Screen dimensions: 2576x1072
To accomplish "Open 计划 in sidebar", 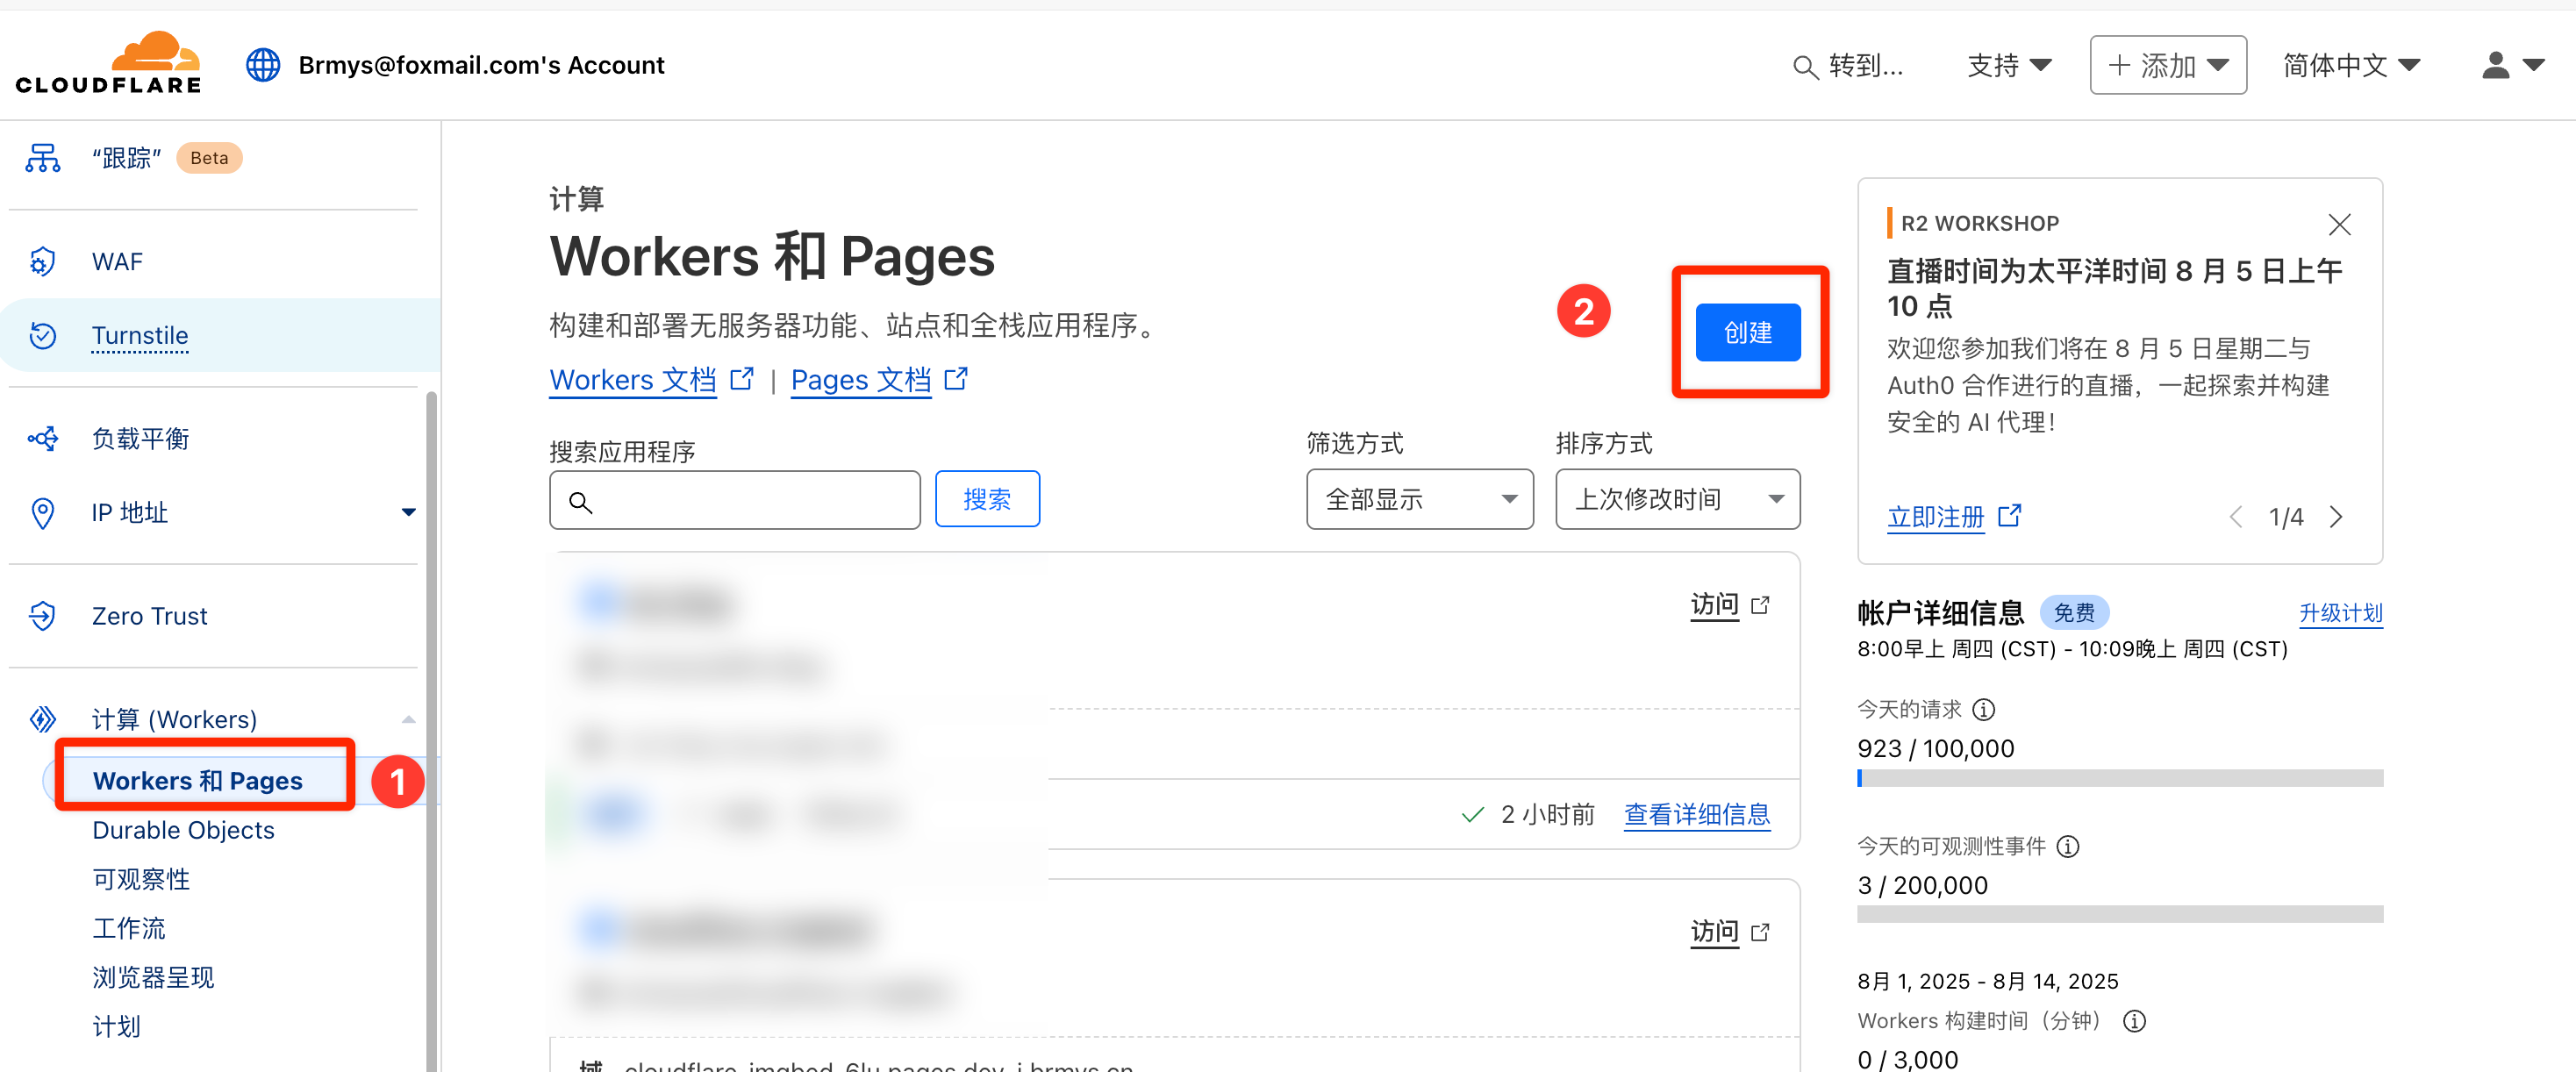I will click(x=116, y=1026).
